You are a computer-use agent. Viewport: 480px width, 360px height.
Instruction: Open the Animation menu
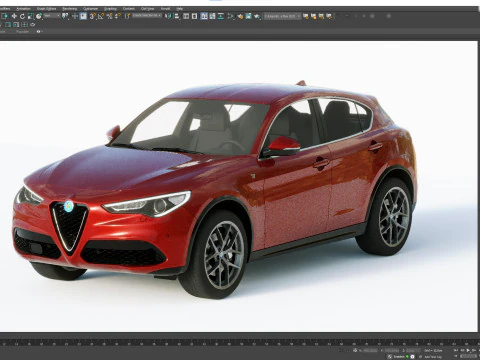(23, 9)
